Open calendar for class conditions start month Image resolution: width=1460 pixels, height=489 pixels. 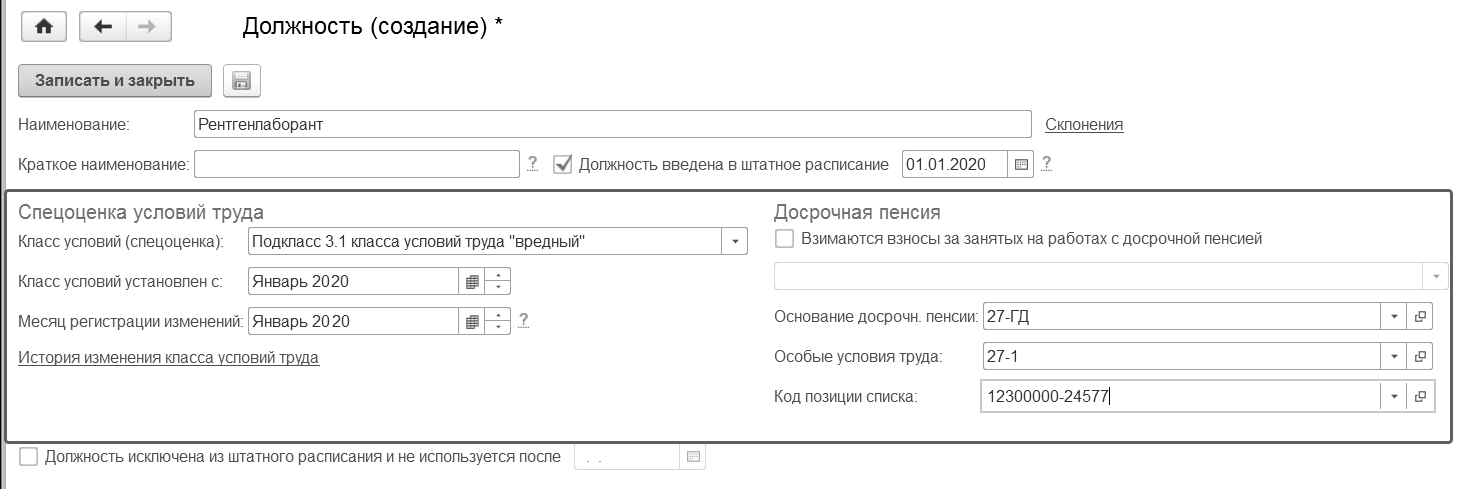coord(473,282)
